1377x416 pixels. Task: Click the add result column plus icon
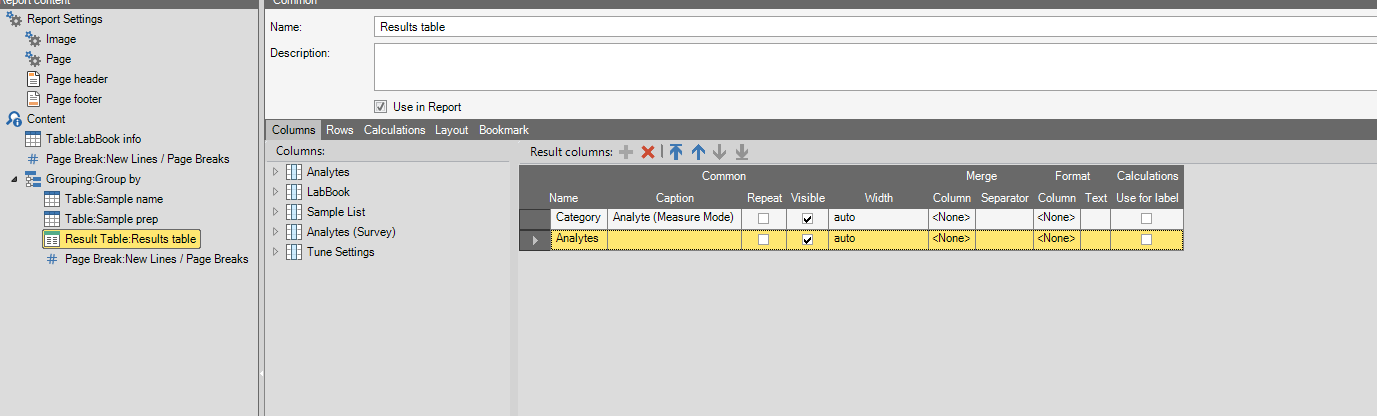pos(626,152)
